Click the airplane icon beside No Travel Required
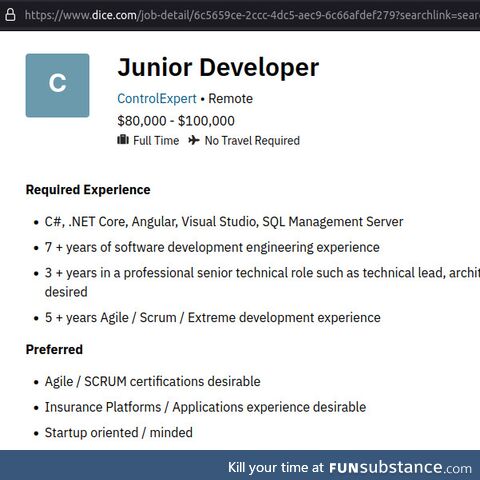 pos(194,140)
